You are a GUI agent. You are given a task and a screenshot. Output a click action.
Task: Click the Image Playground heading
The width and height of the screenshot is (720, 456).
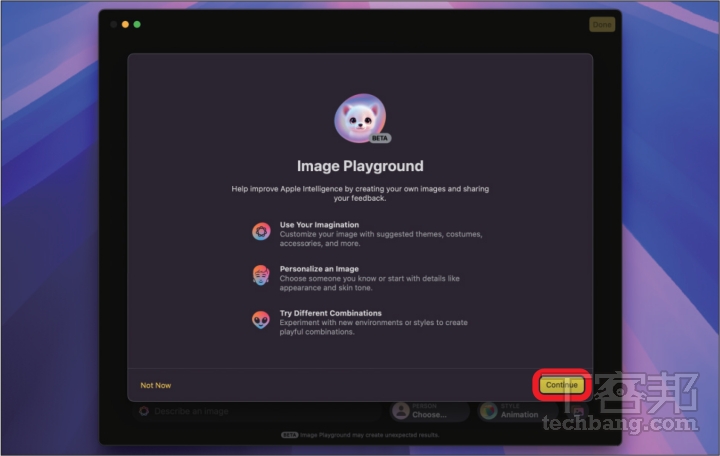[x=360, y=166]
